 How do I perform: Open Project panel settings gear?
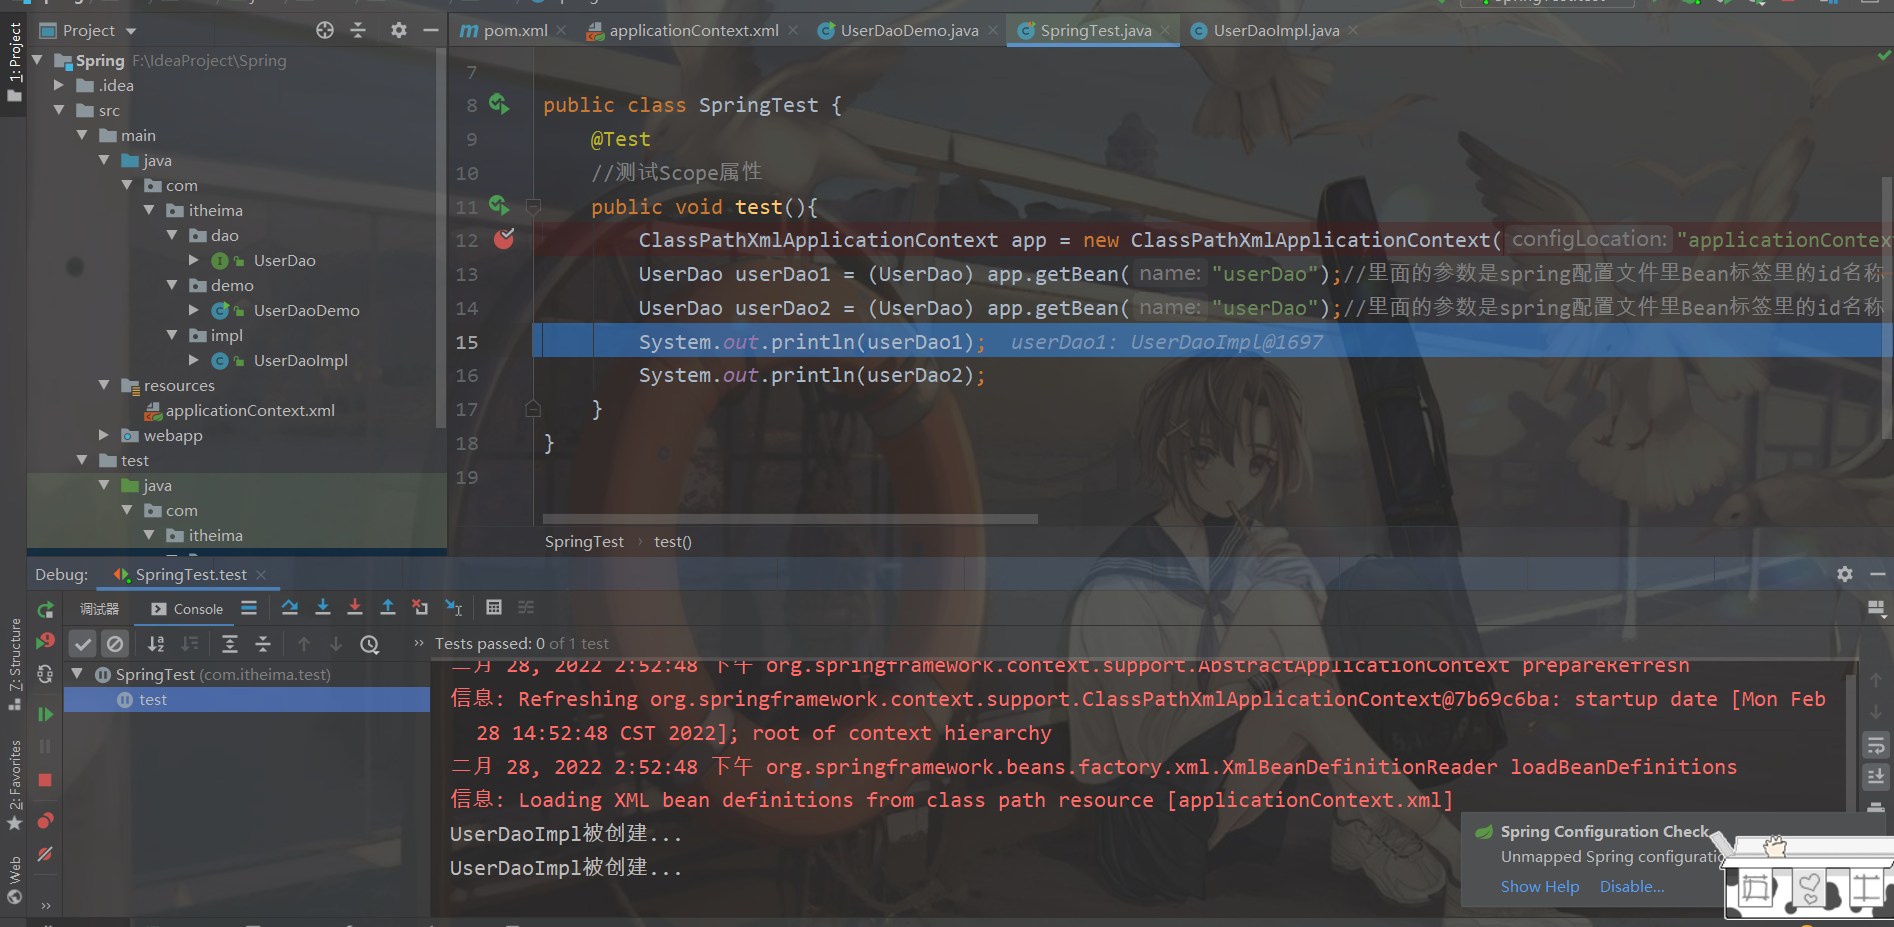(x=399, y=30)
